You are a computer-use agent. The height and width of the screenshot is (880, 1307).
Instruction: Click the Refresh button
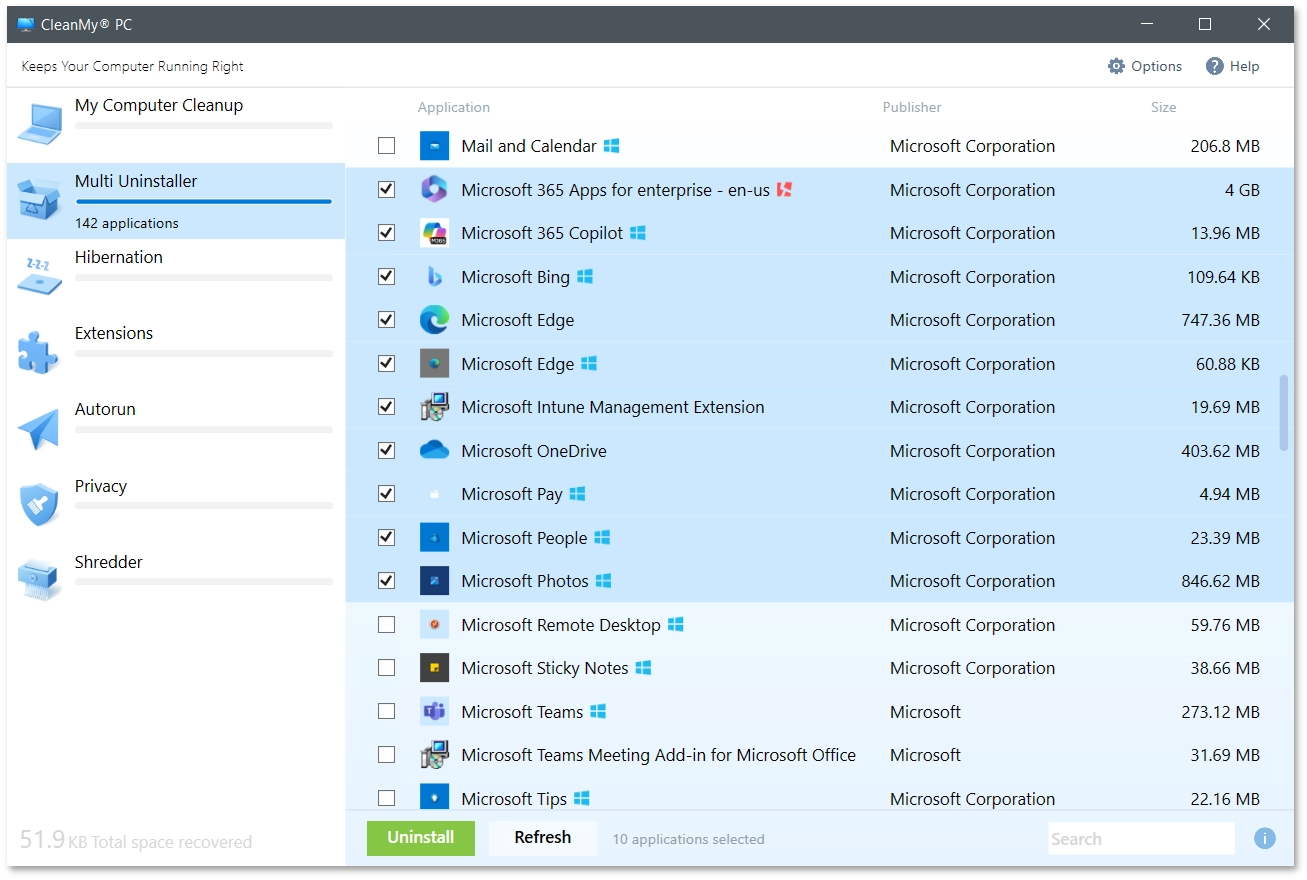pos(542,838)
